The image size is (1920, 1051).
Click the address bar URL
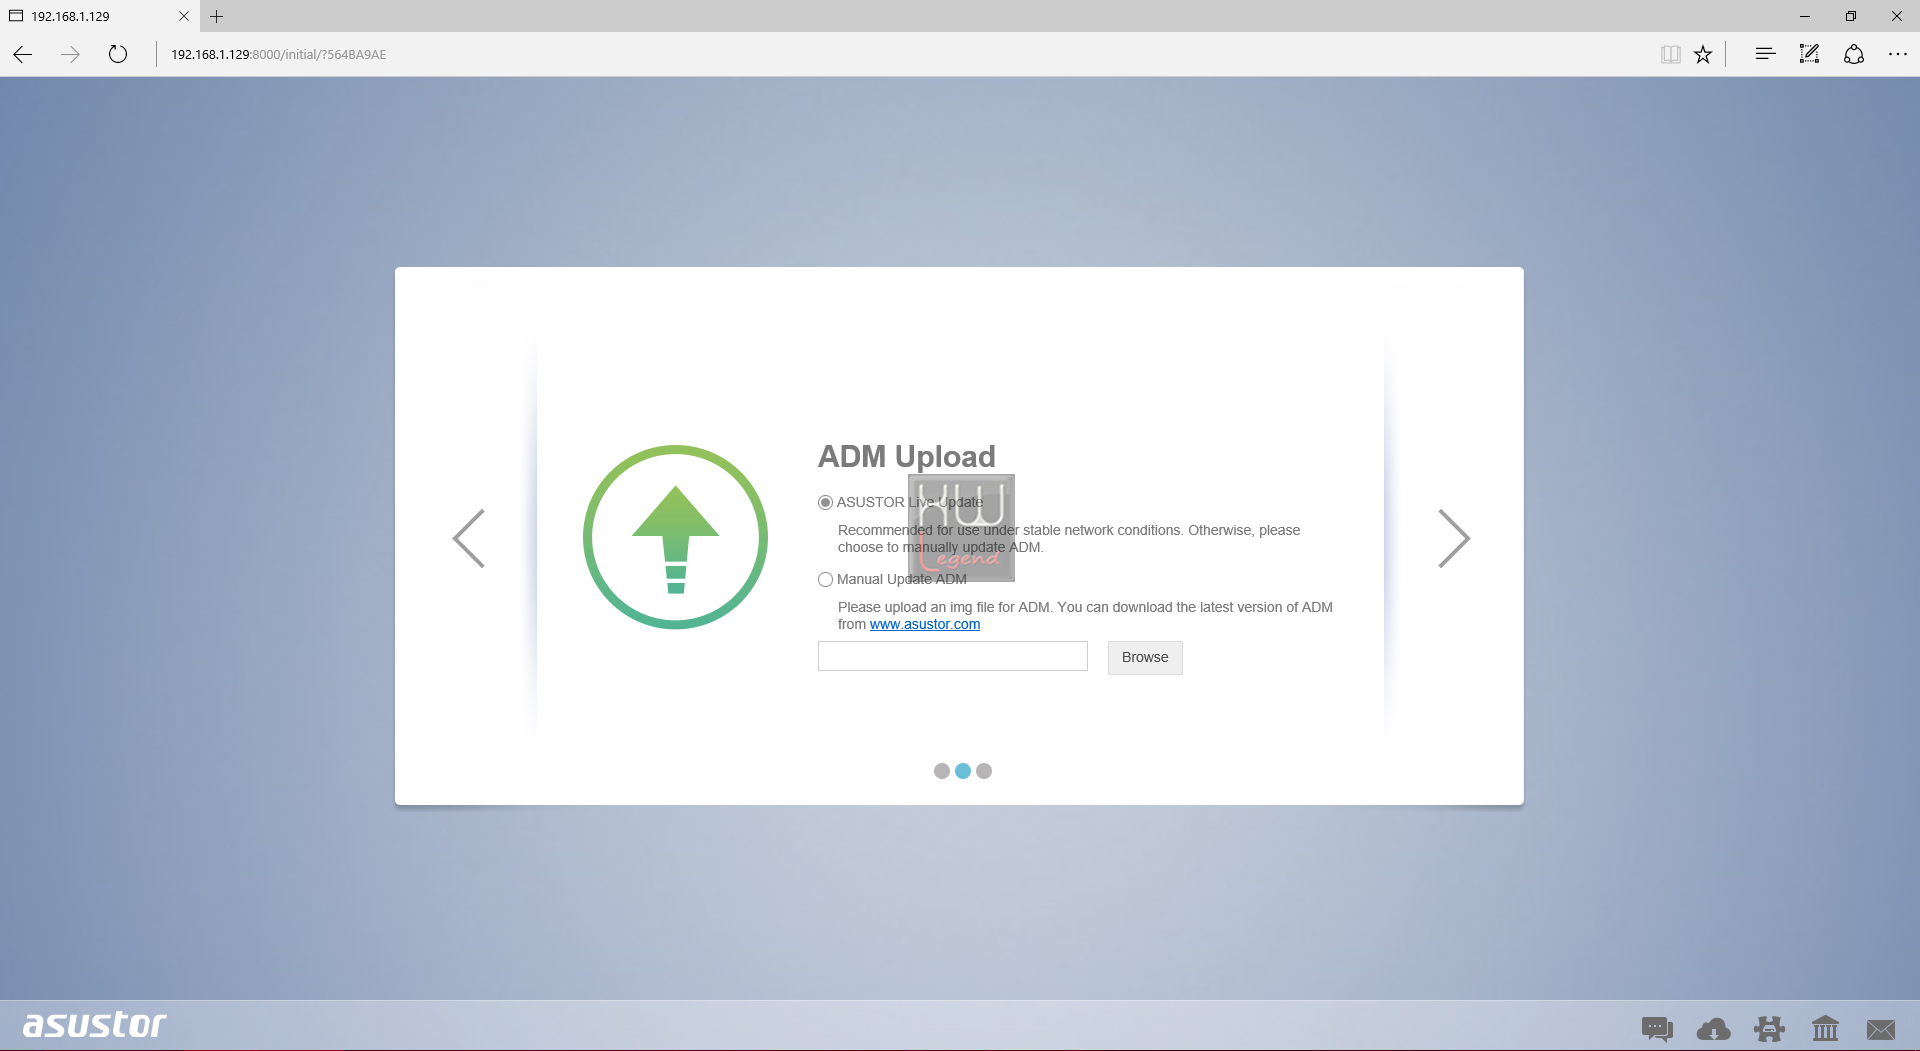pyautogui.click(x=278, y=55)
